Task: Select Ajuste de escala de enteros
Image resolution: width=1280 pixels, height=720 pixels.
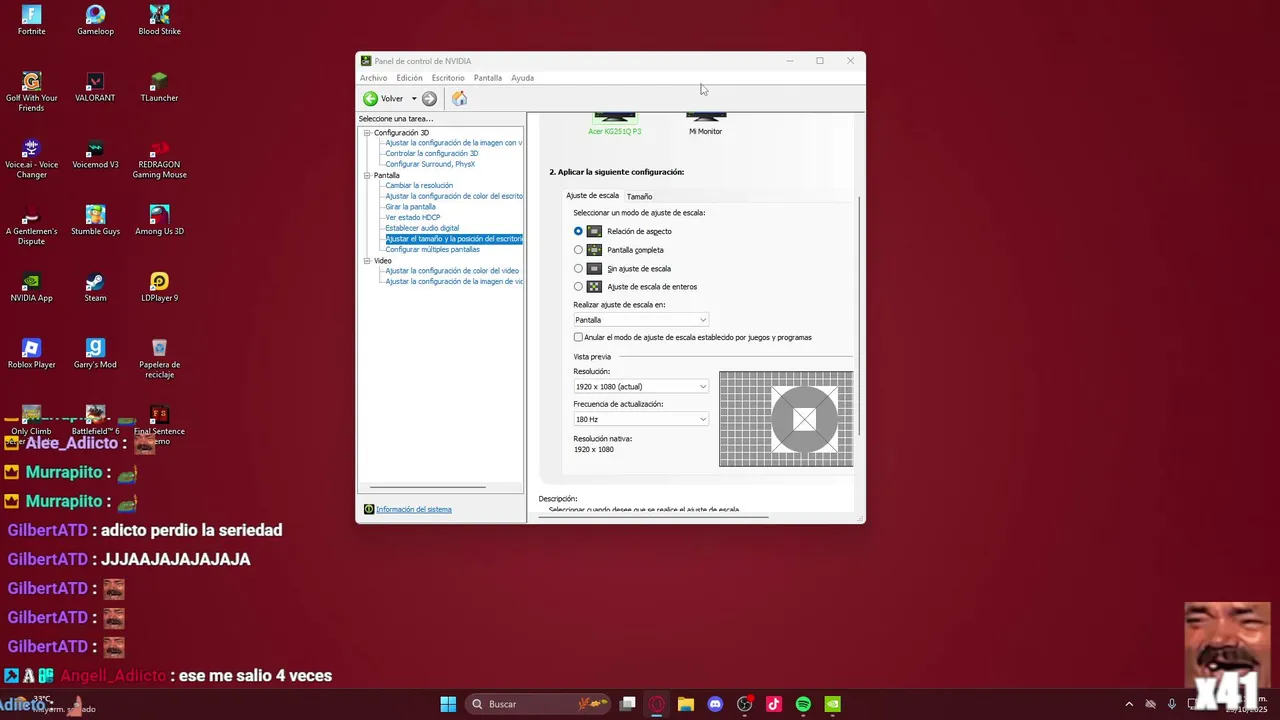Action: (578, 286)
